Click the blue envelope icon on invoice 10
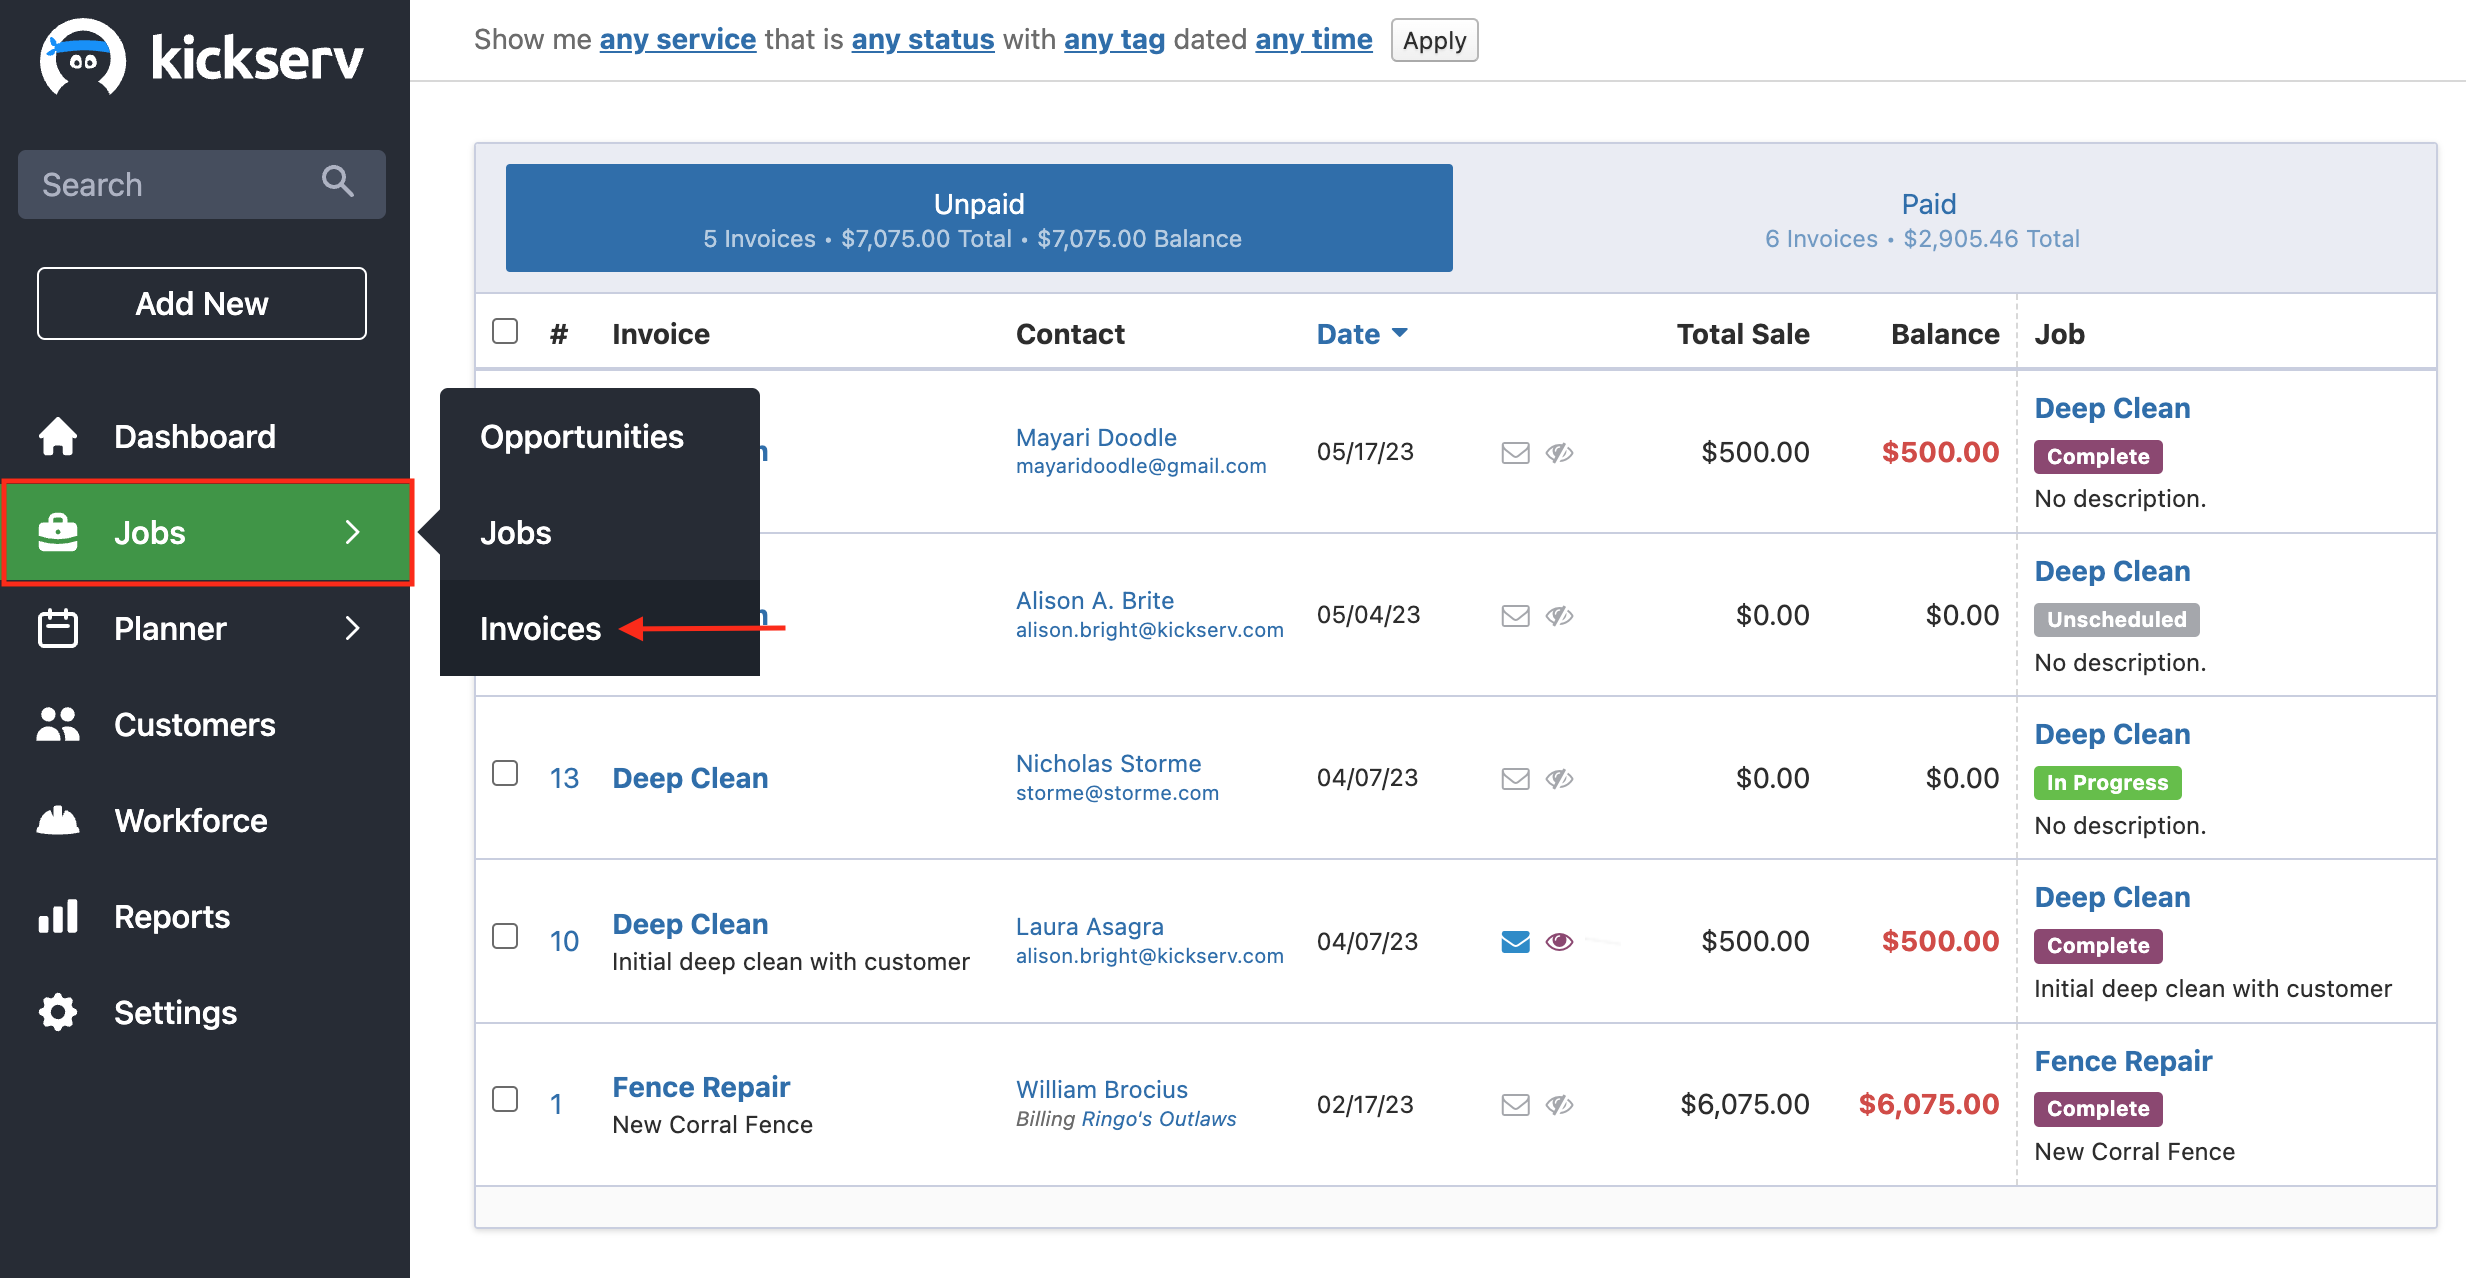 tap(1515, 941)
